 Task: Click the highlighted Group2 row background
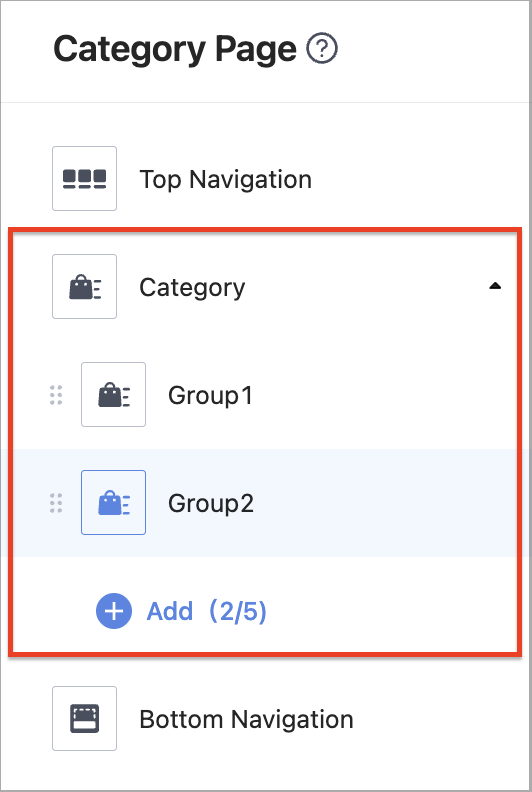(x=264, y=503)
